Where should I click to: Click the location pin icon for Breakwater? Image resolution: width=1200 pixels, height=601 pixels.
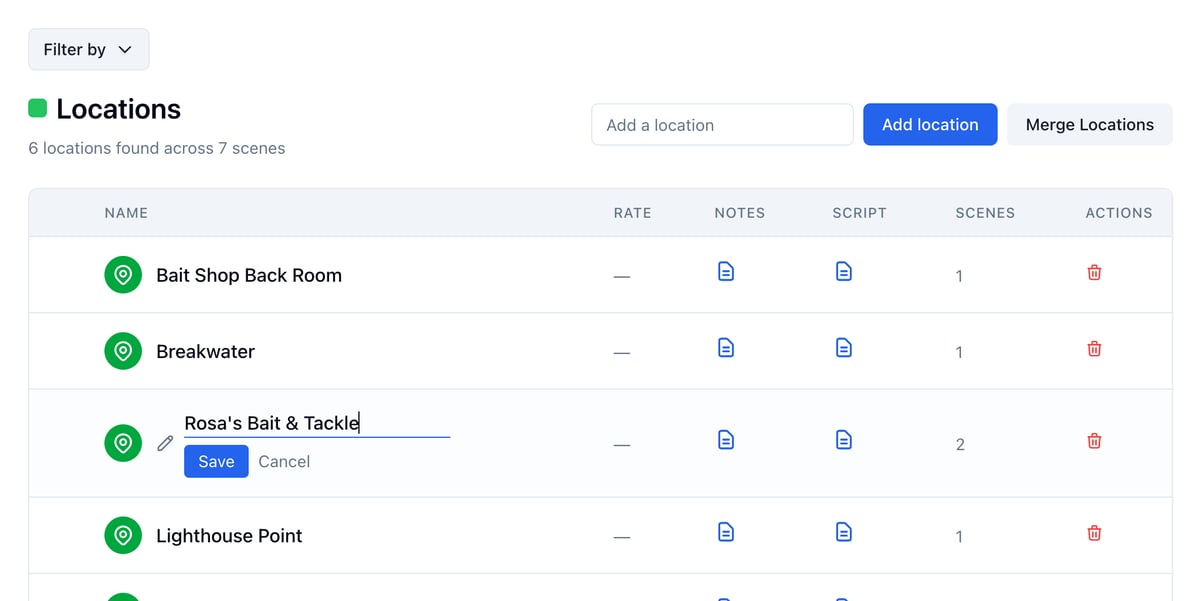123,351
